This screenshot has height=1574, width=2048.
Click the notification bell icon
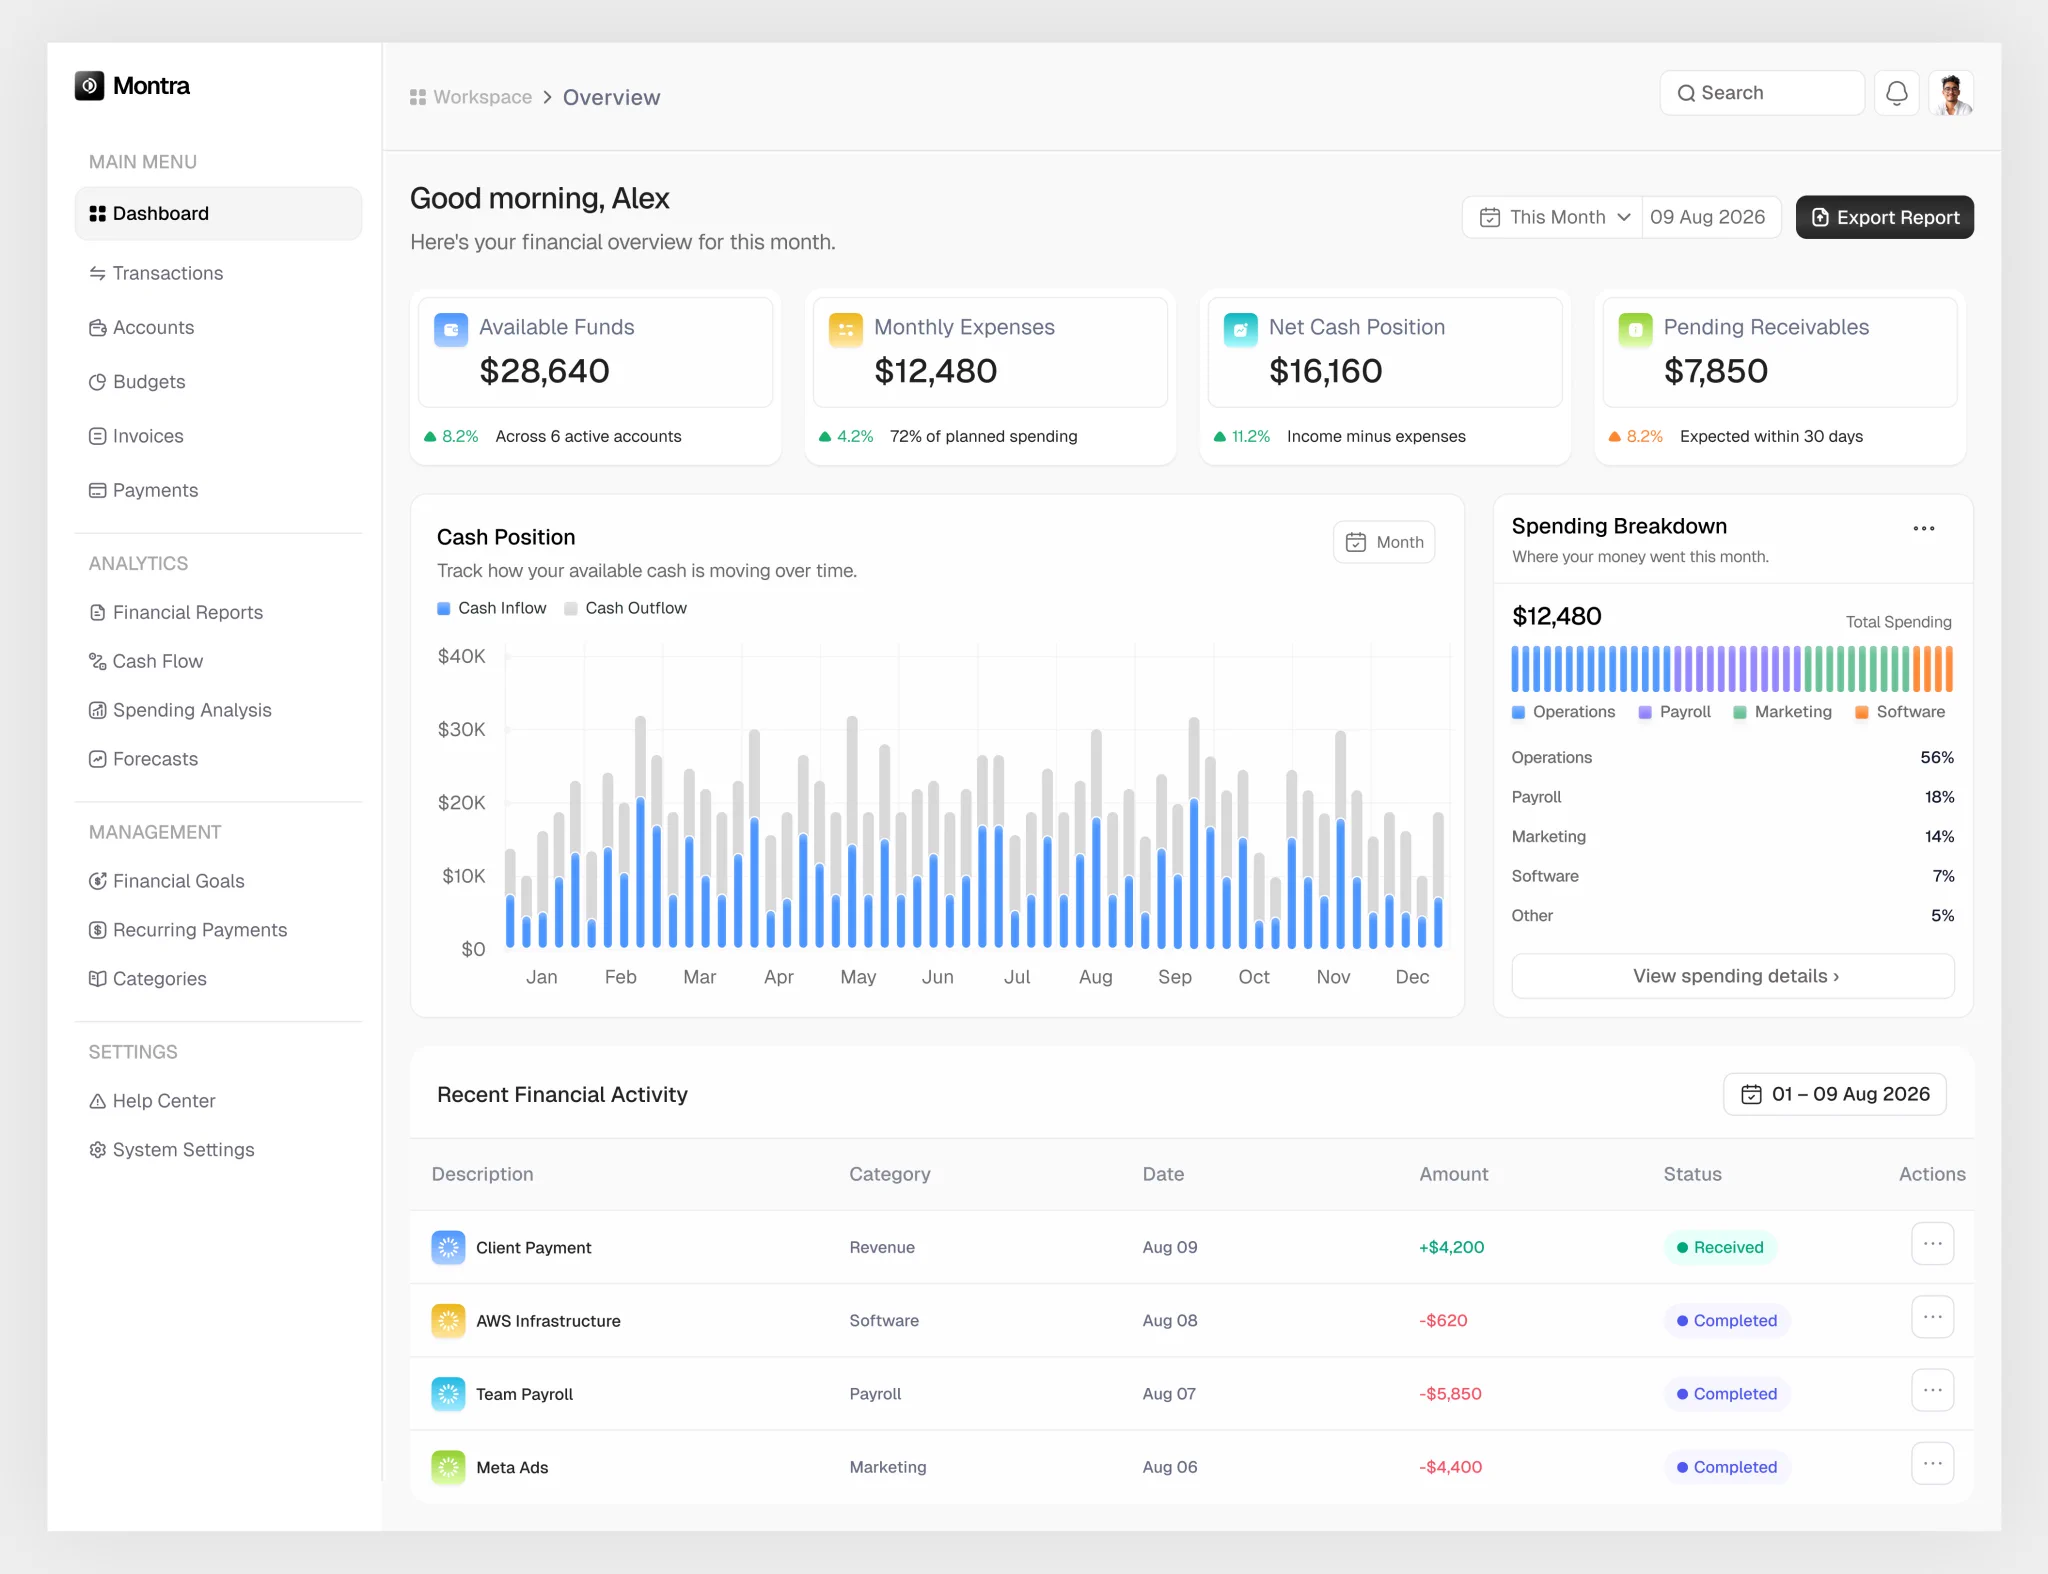click(x=1896, y=93)
